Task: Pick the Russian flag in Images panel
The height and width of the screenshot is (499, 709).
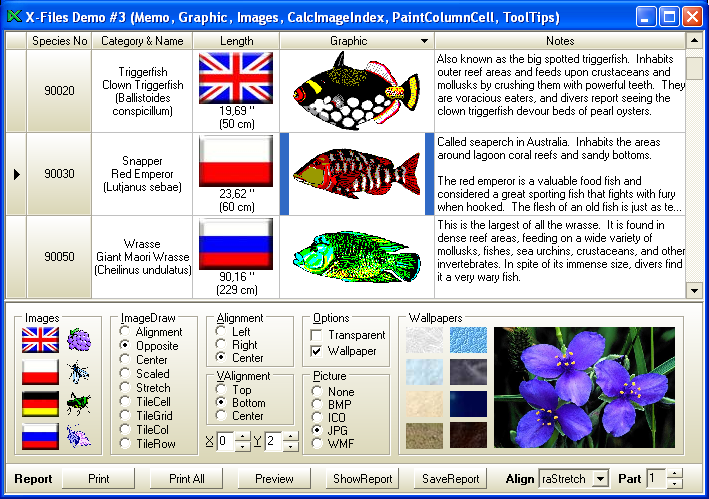Action: pyautogui.click(x=39, y=437)
